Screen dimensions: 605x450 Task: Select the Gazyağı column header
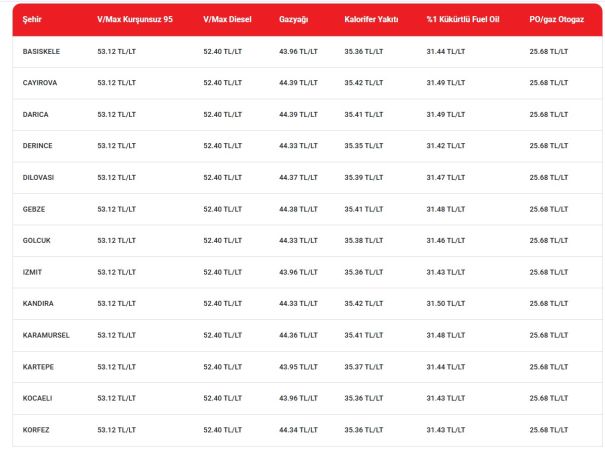click(294, 19)
